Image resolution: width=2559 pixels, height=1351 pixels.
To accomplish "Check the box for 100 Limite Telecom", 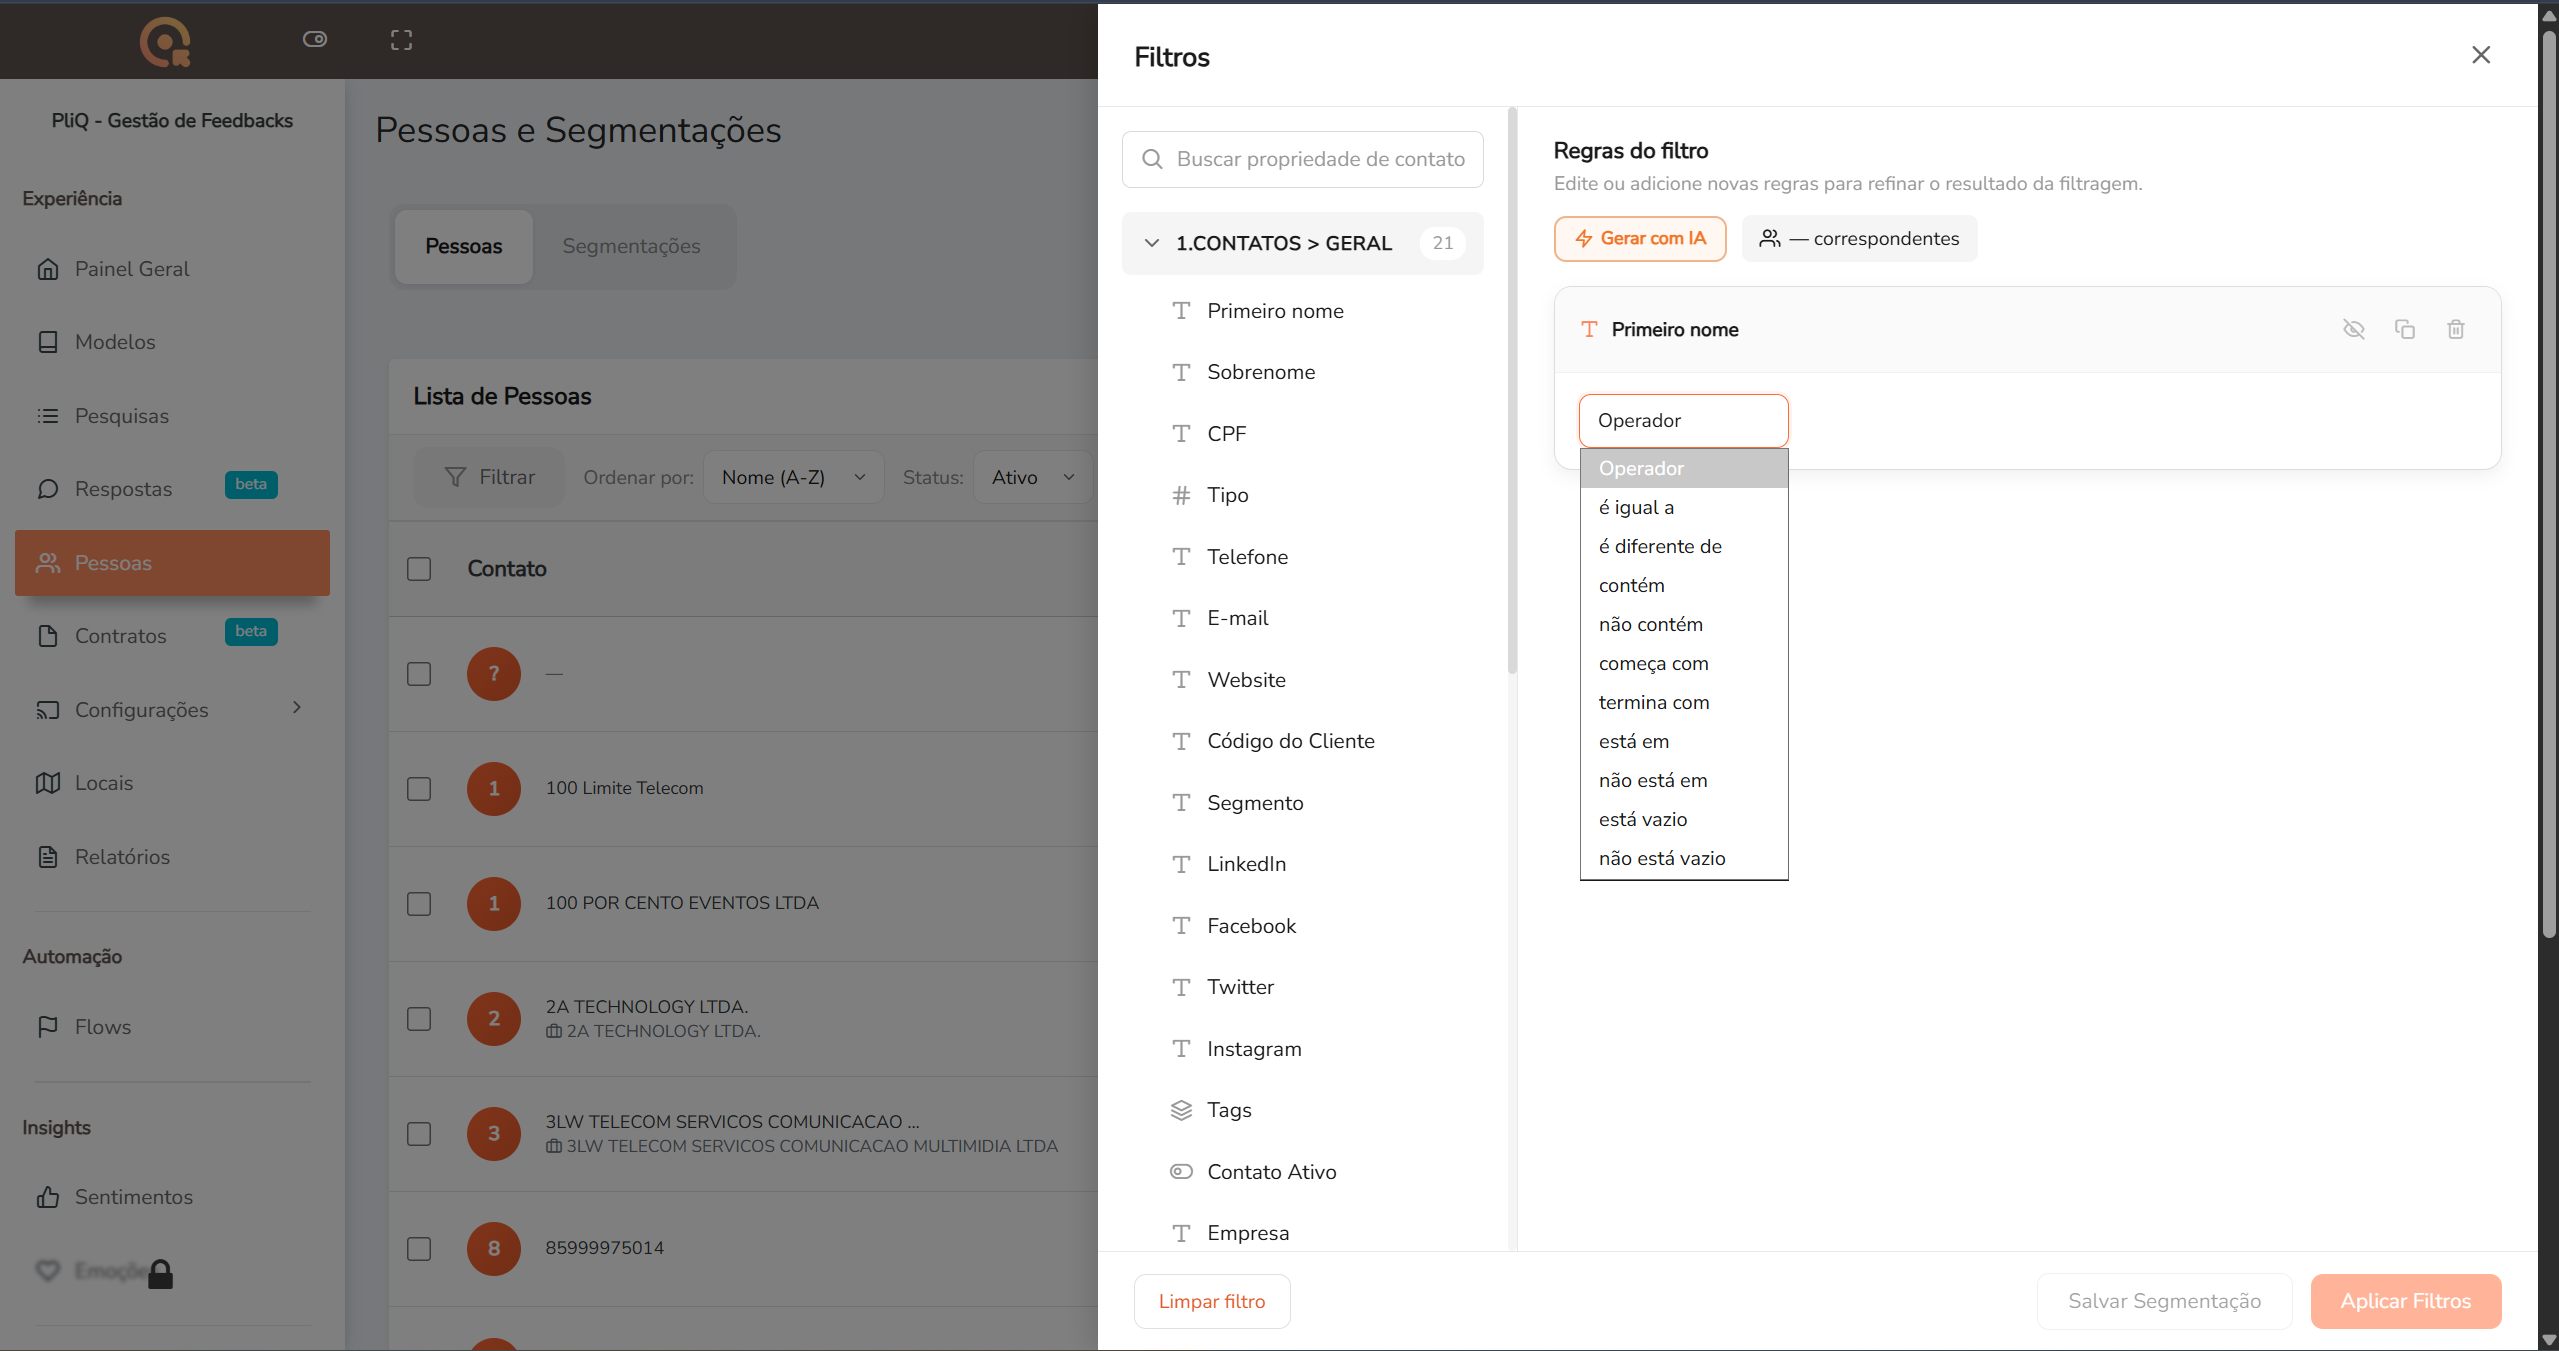I will (419, 789).
